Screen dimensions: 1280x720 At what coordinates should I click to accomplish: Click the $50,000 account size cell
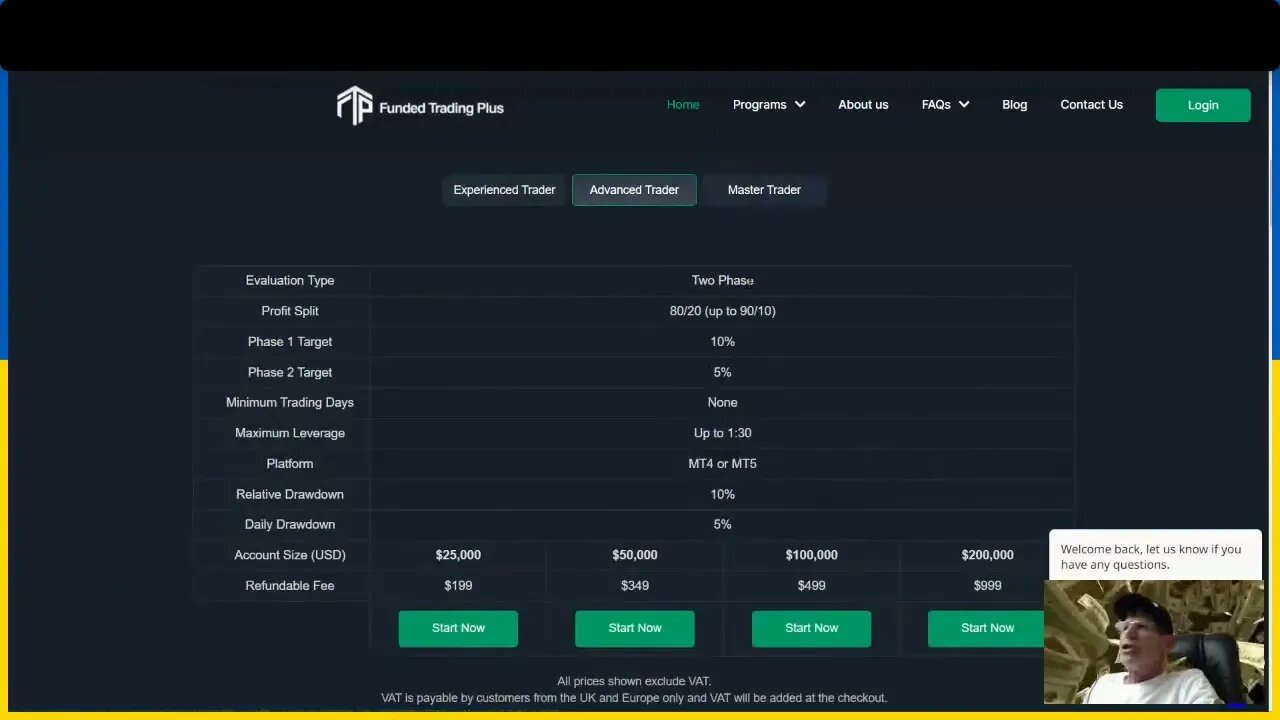[635, 555]
